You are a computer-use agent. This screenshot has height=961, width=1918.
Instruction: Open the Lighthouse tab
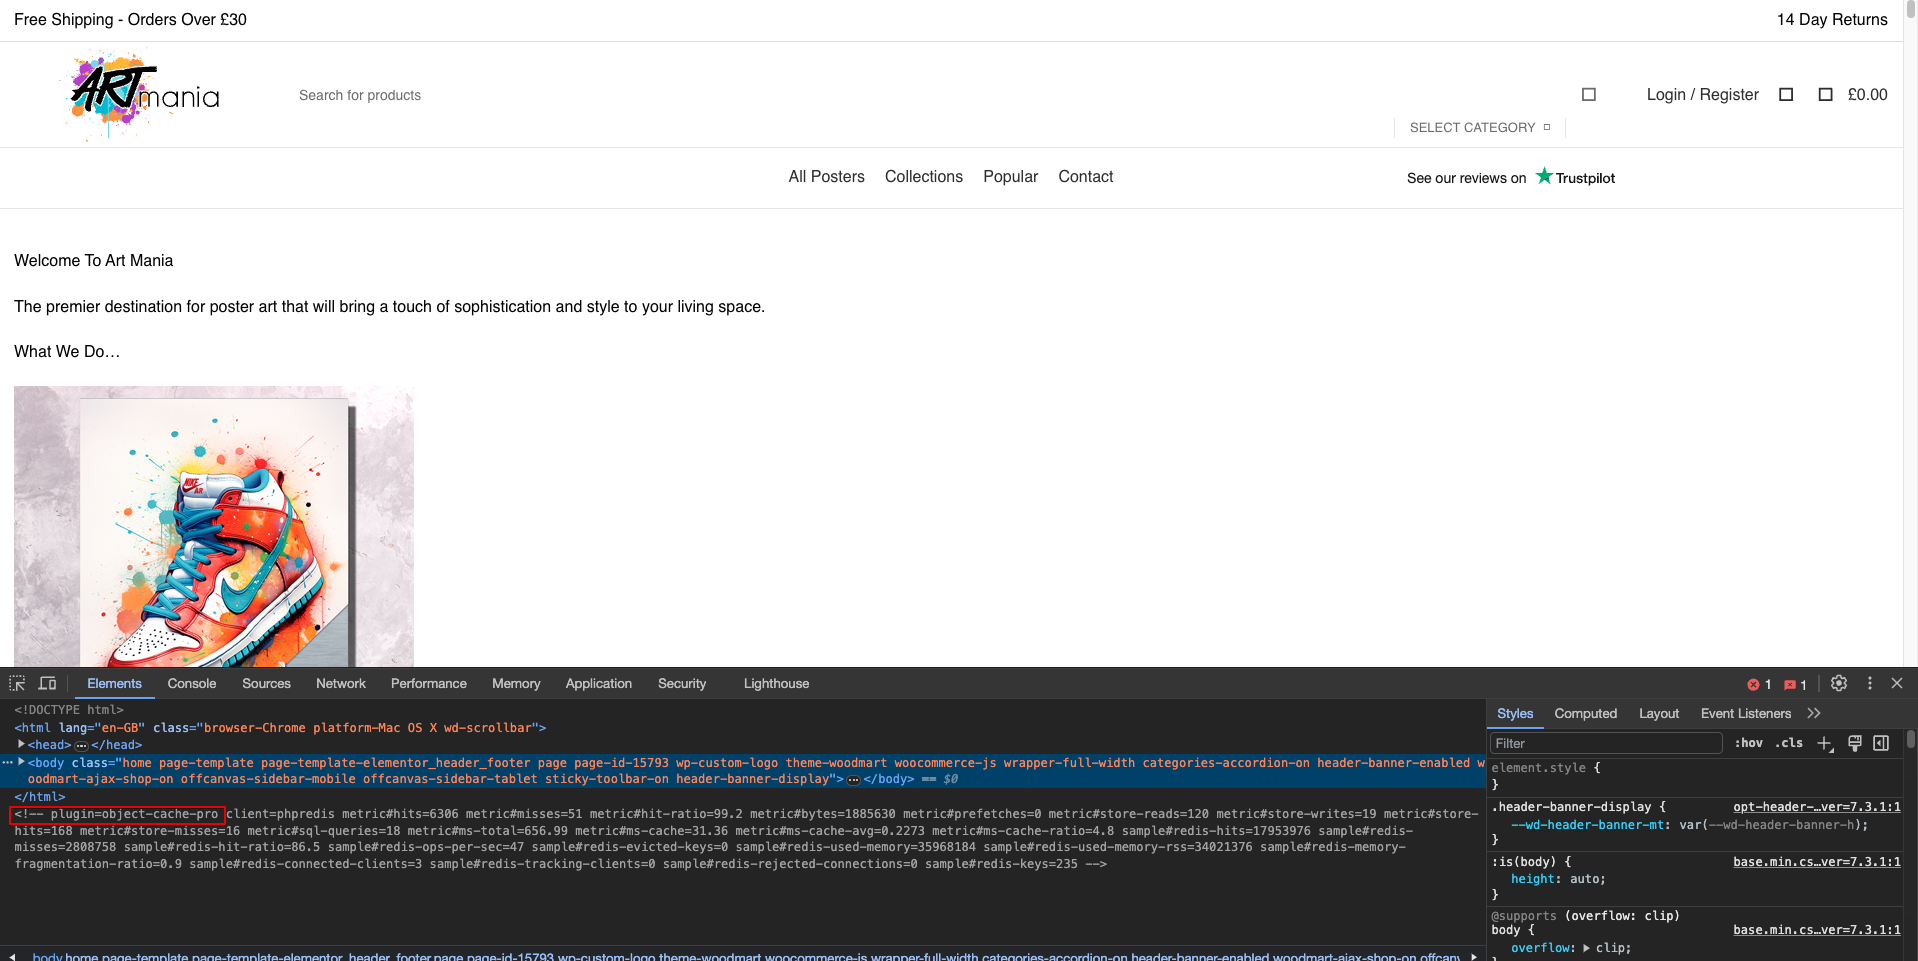(776, 684)
